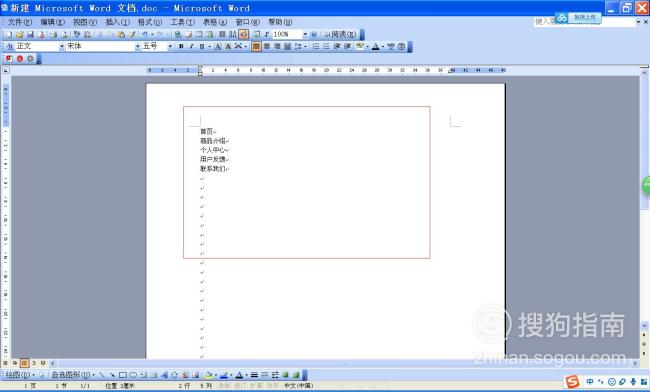Click the increase indent icon
The width and height of the screenshot is (650, 392).
point(347,46)
